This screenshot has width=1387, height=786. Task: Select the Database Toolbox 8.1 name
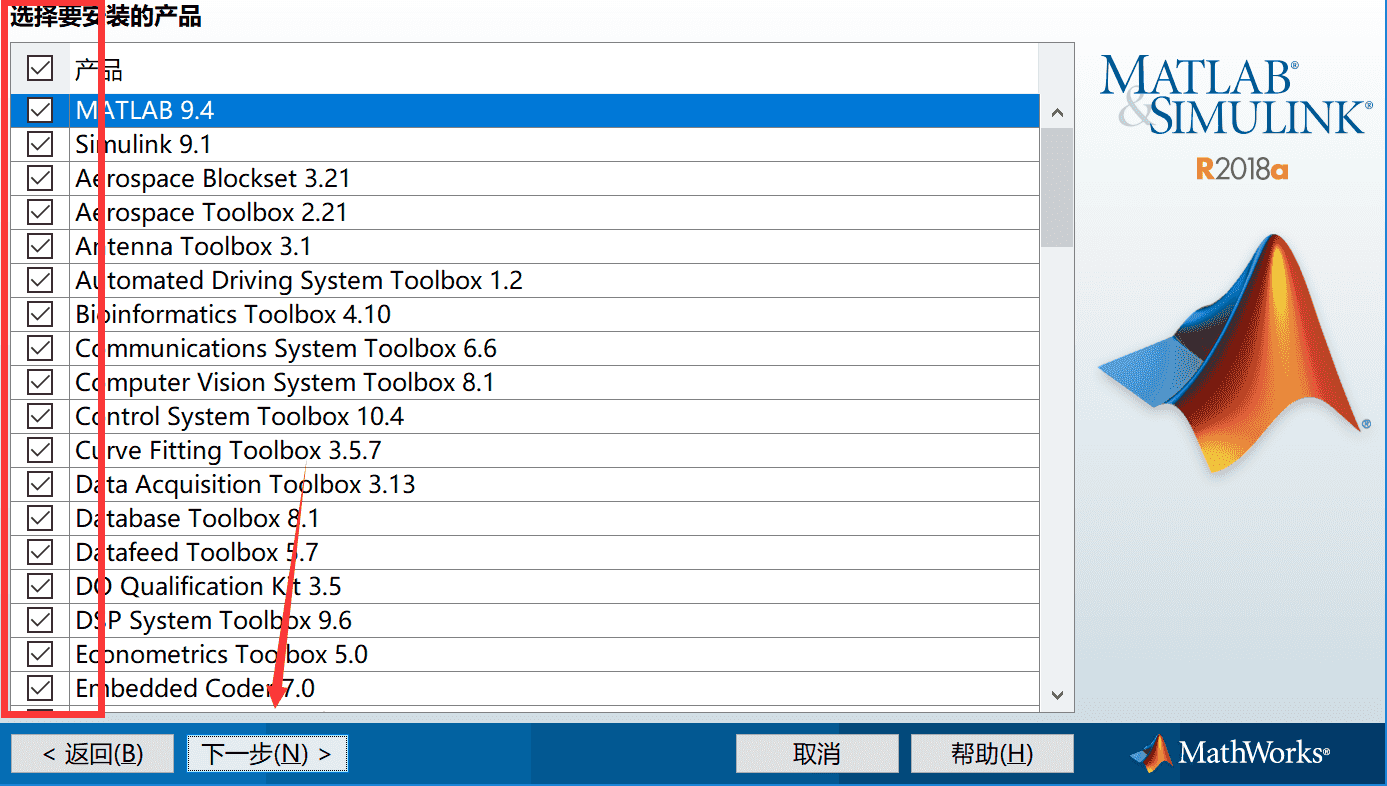click(x=197, y=518)
